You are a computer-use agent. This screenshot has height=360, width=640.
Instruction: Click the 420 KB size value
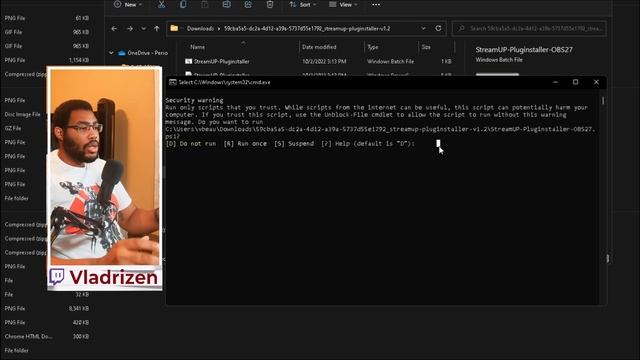[x=81, y=322]
